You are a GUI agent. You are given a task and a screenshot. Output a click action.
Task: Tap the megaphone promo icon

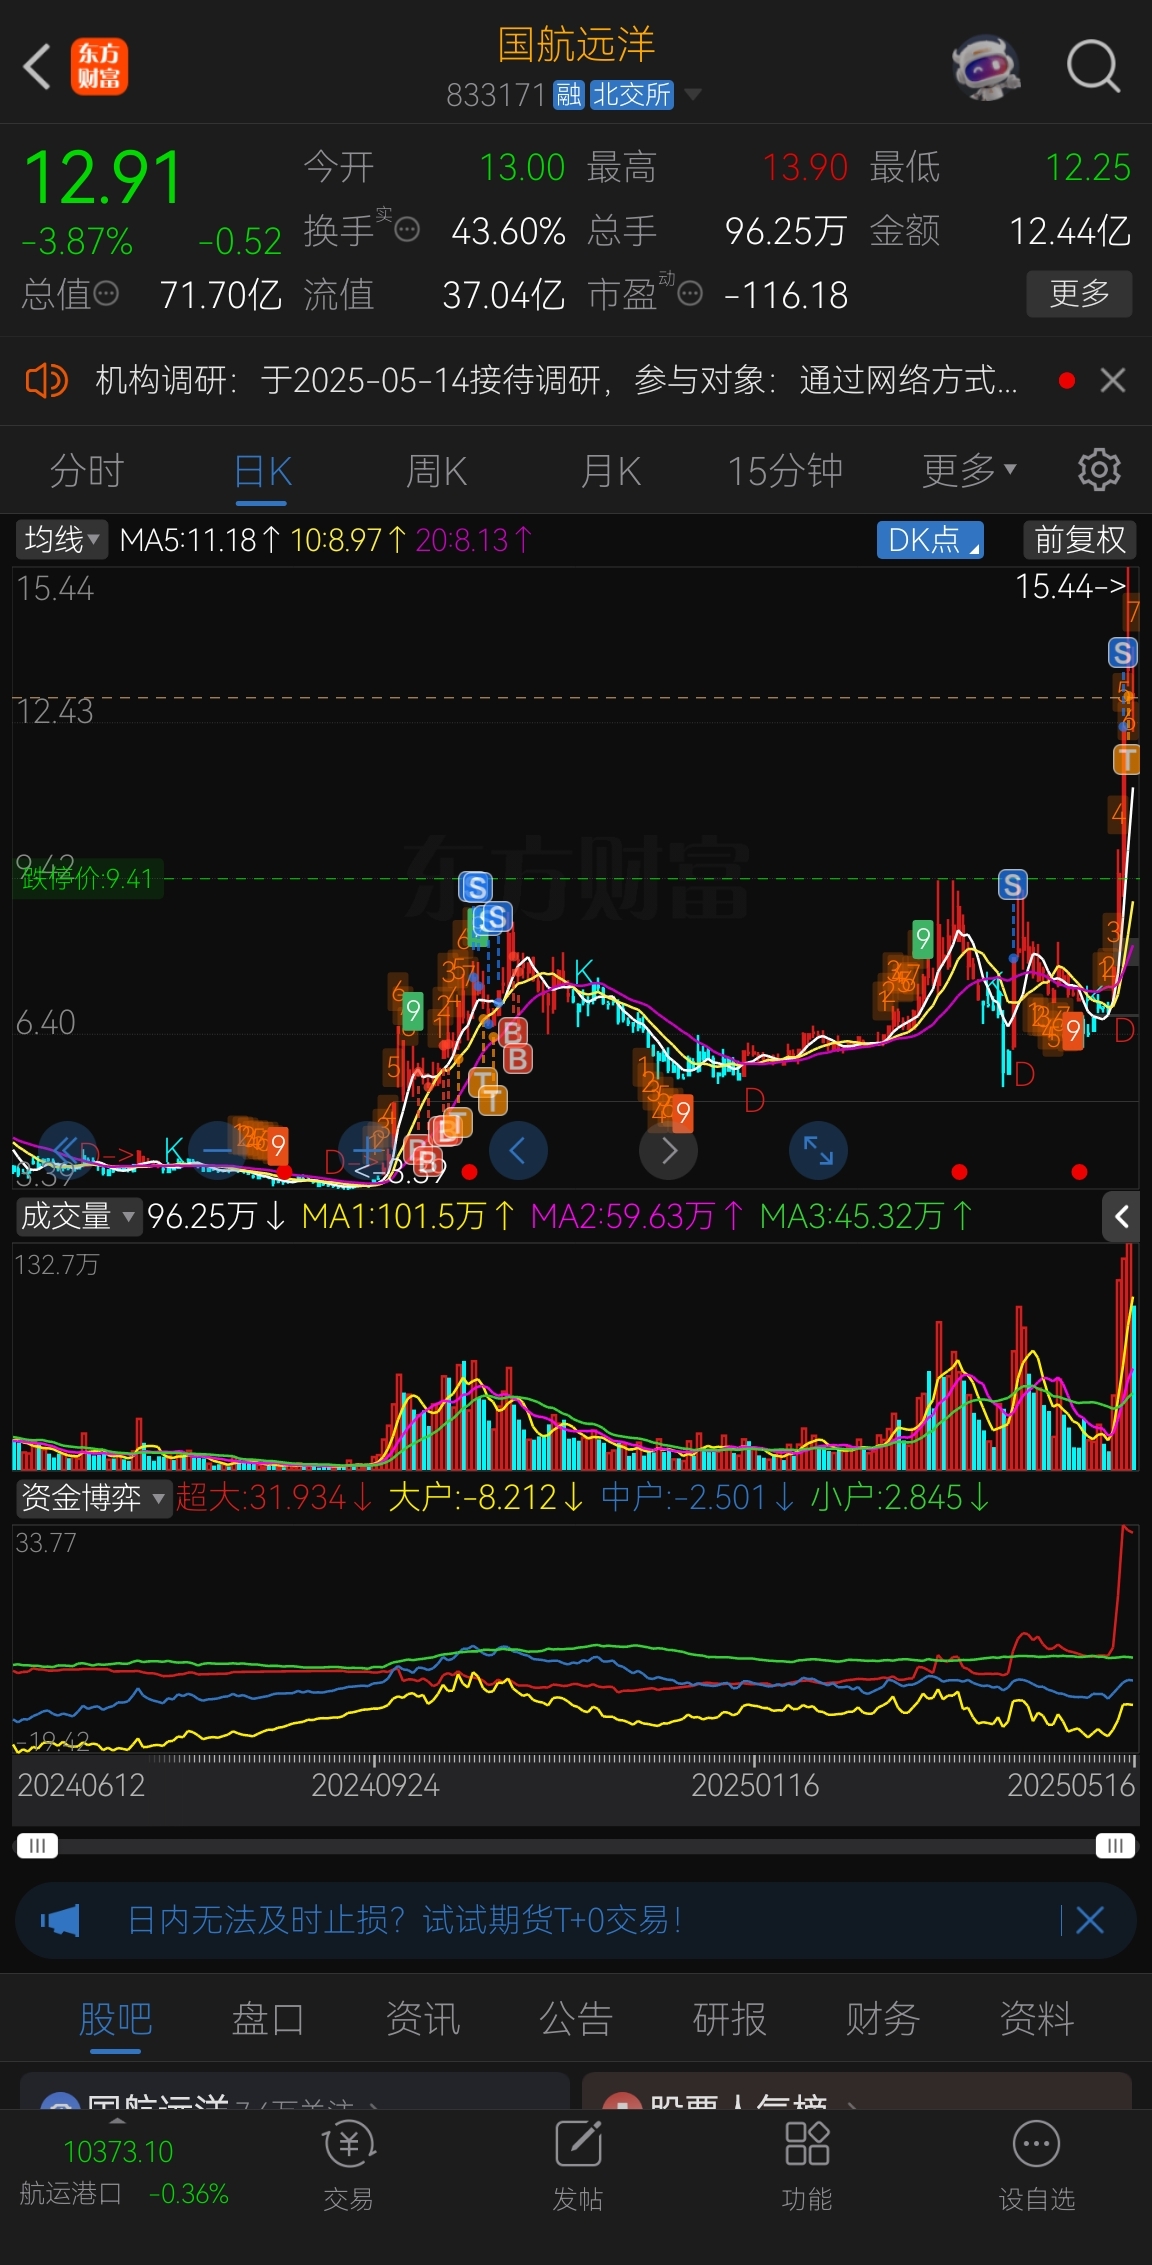coord(60,1920)
